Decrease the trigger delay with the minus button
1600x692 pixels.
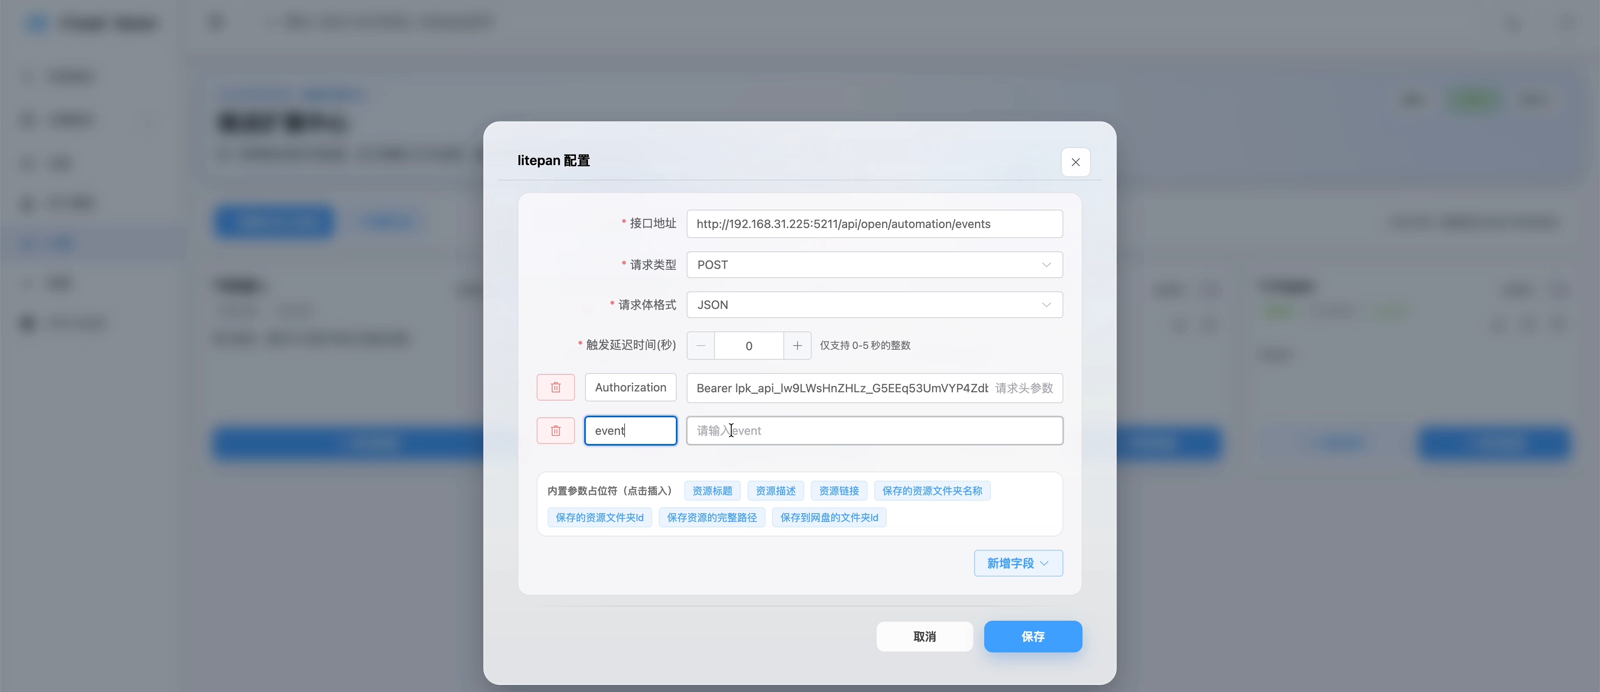tap(701, 346)
